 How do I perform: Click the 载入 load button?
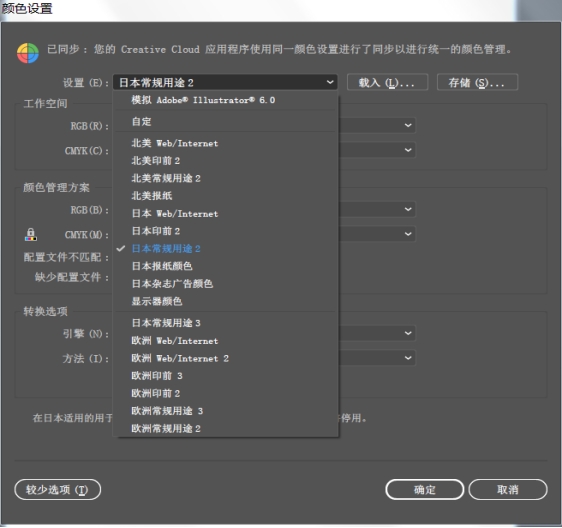click(x=387, y=82)
